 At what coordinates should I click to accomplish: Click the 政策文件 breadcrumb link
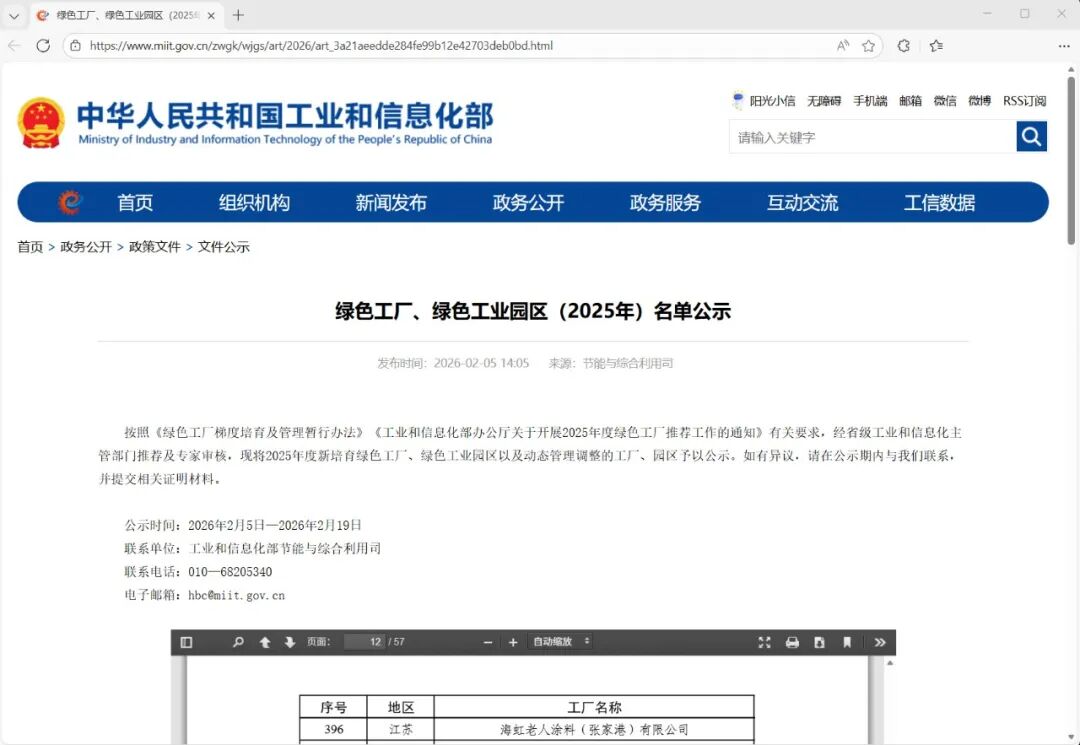click(x=155, y=247)
